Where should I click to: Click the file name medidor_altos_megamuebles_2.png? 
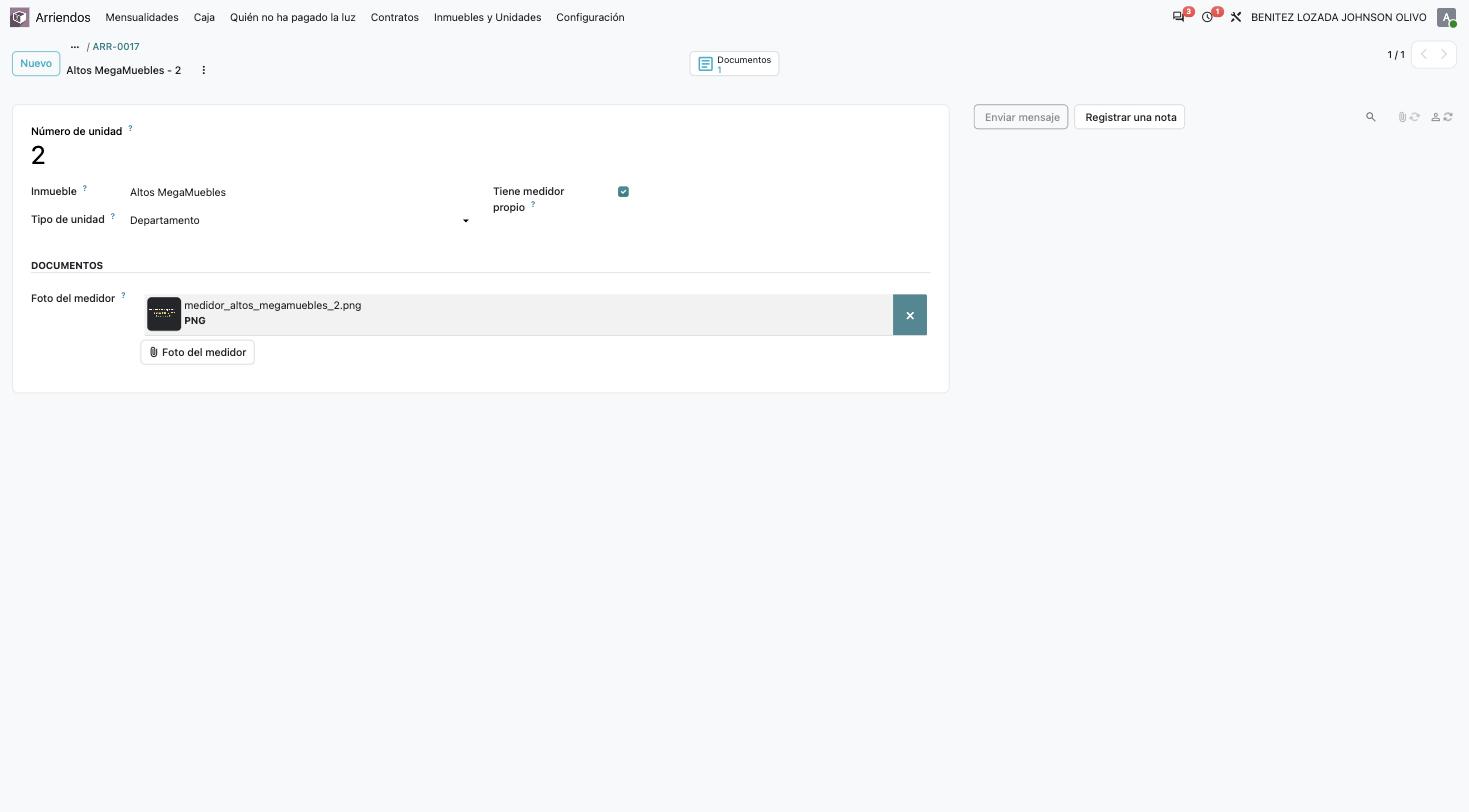coord(272,305)
